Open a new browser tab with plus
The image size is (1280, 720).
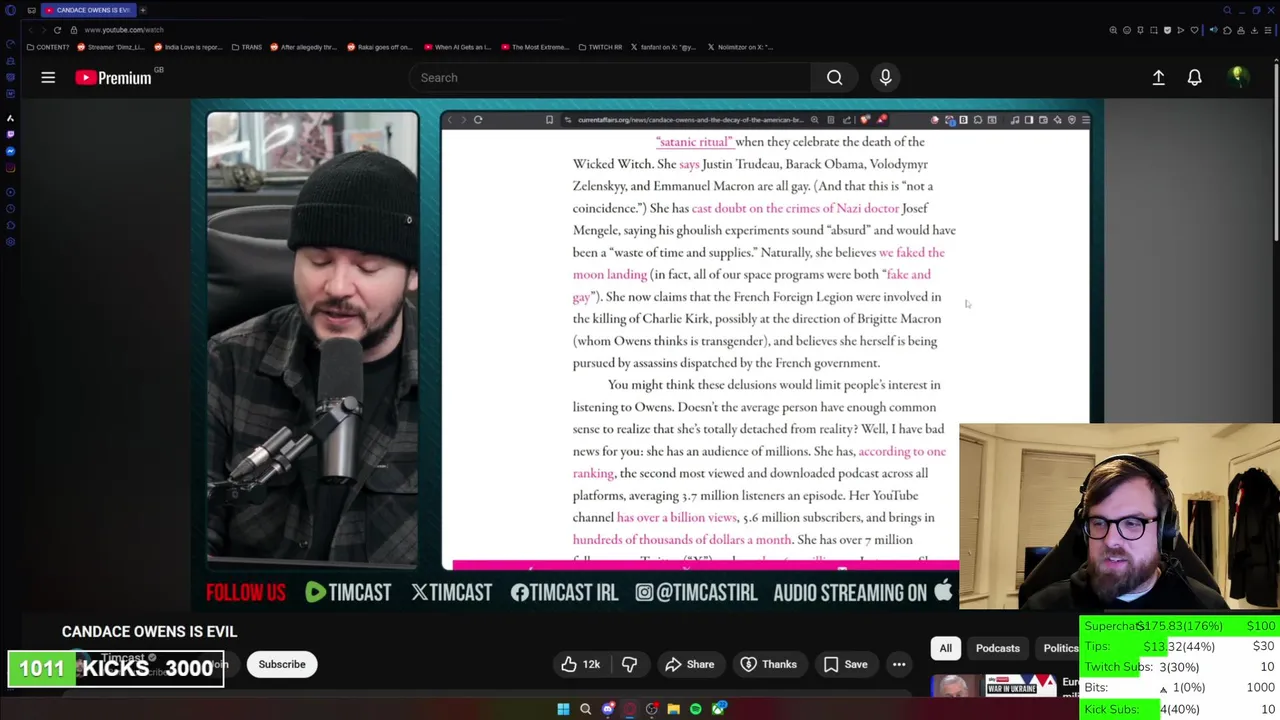pos(142,10)
